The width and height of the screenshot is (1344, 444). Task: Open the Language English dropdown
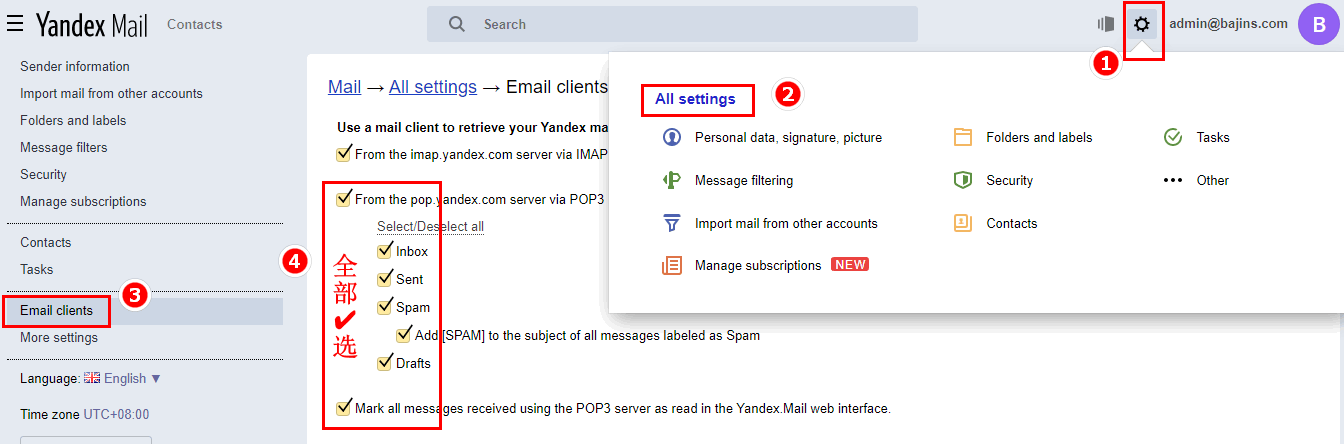123,378
